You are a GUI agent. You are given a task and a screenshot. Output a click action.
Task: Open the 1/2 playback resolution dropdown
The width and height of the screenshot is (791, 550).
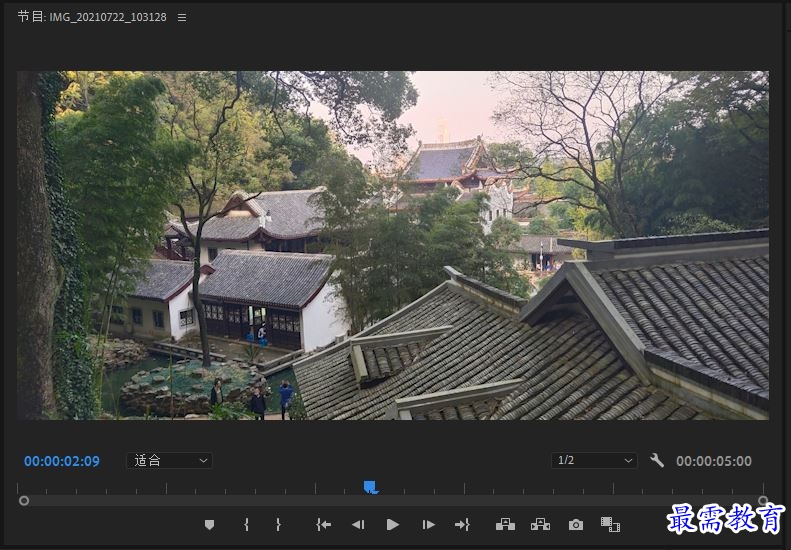point(594,460)
